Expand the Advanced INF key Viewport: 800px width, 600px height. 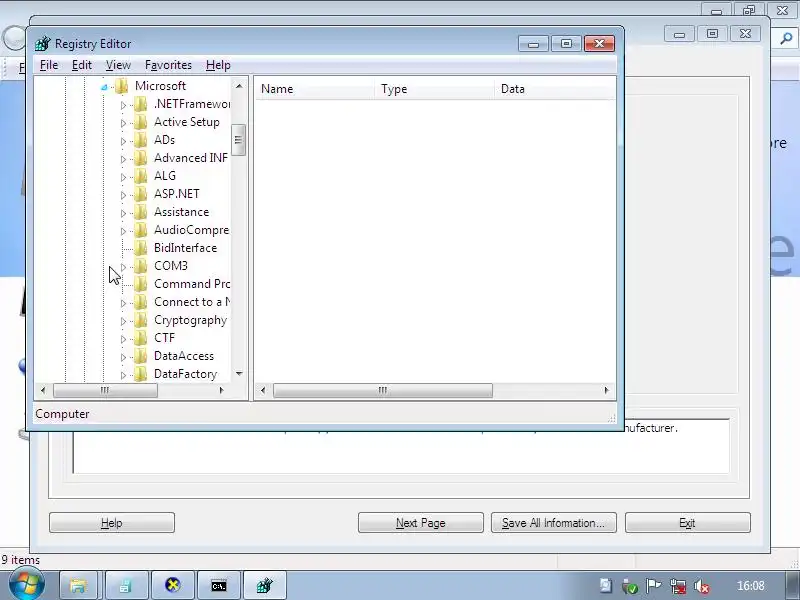123,159
